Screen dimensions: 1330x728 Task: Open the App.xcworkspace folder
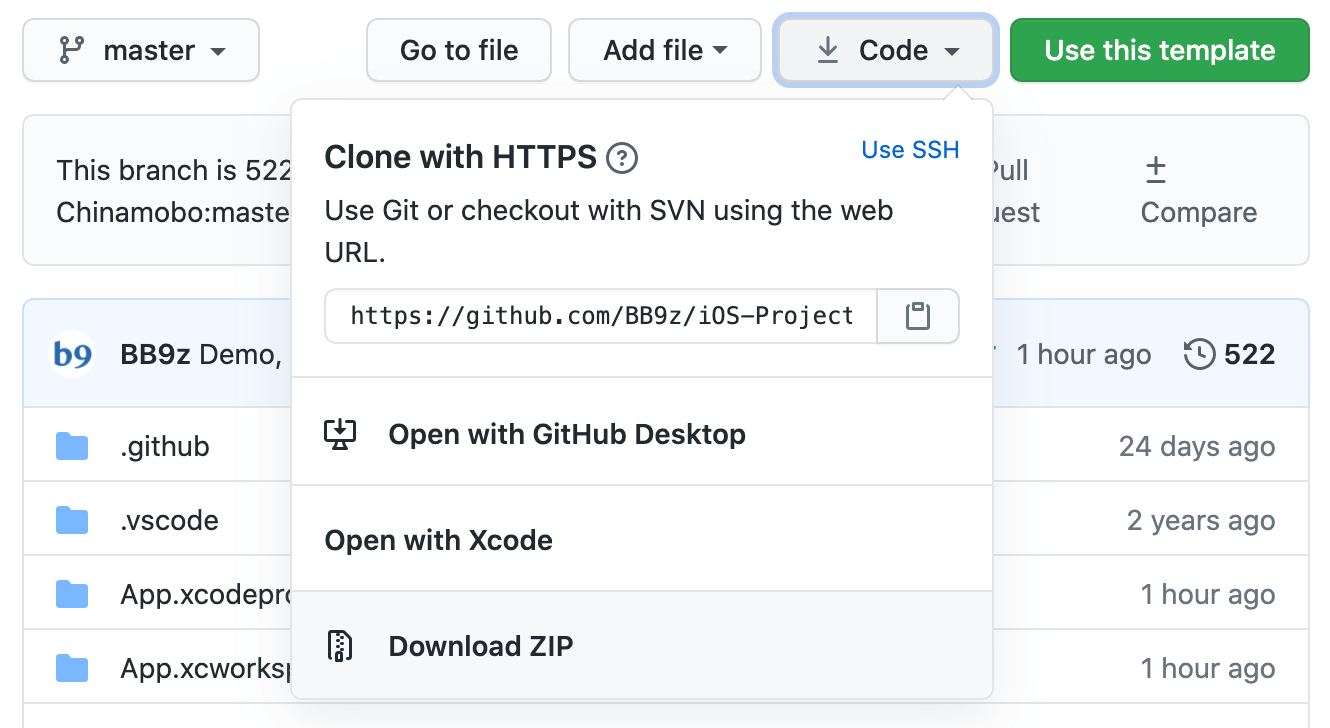[x=206, y=668]
